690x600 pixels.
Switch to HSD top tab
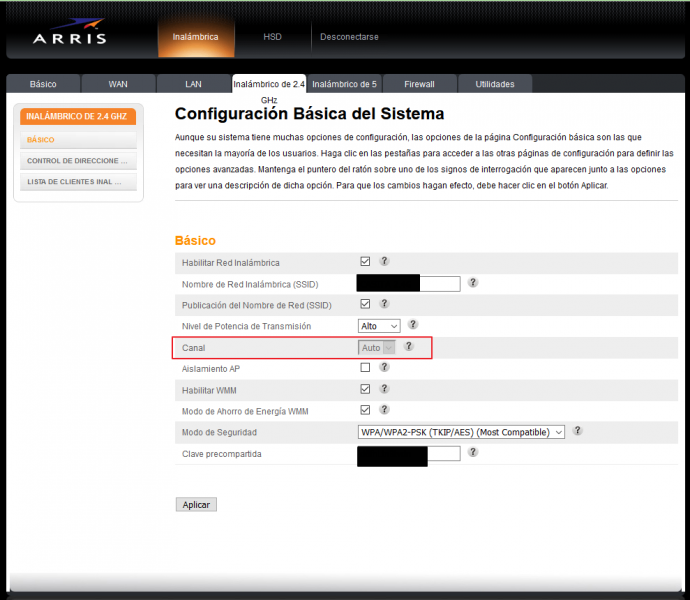click(272, 37)
